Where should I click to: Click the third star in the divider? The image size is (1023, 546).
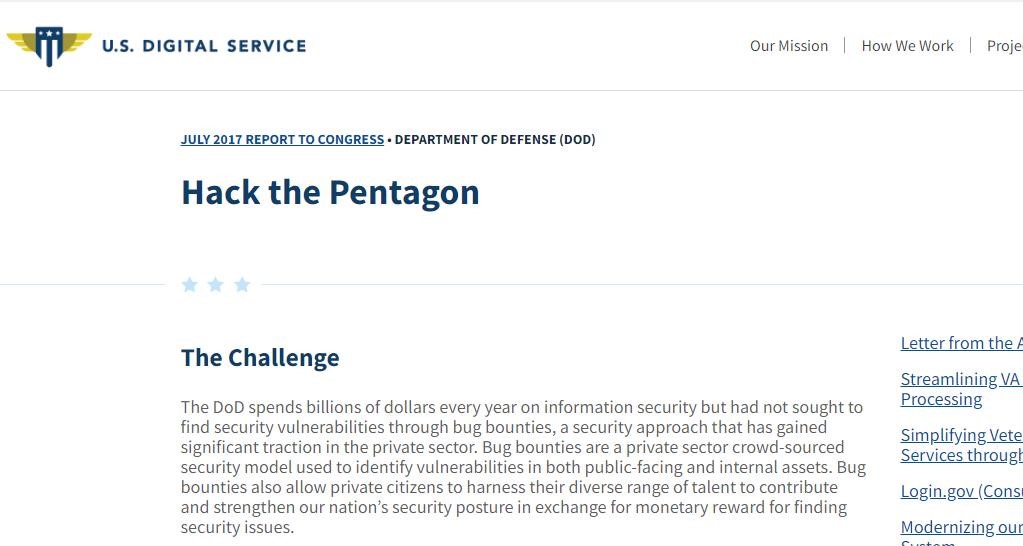pos(242,285)
